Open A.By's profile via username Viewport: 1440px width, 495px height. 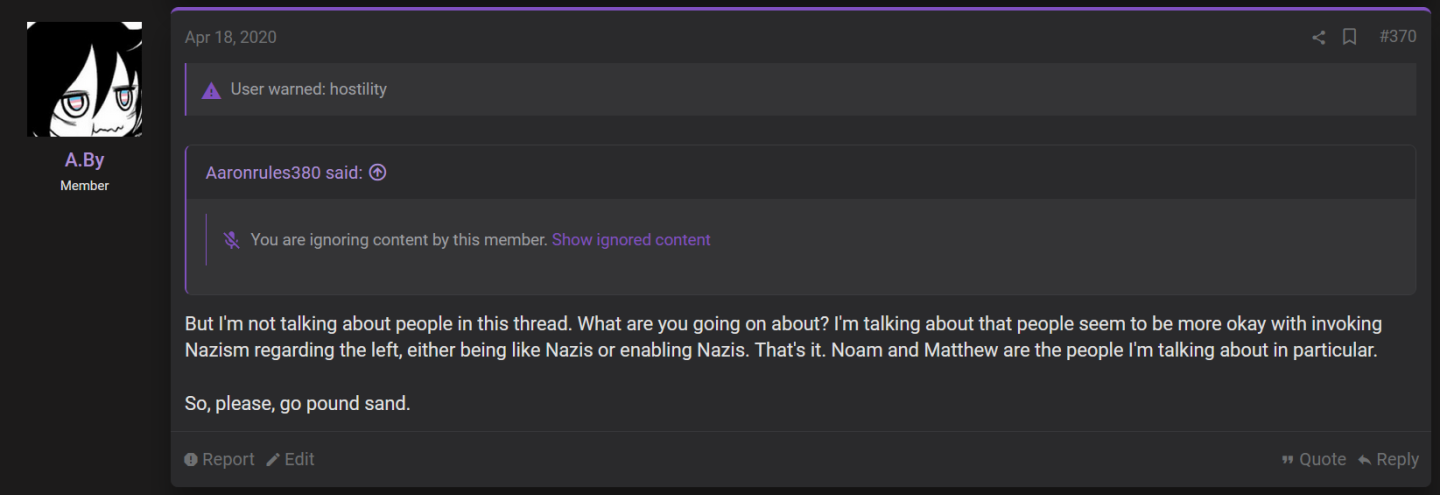point(84,161)
